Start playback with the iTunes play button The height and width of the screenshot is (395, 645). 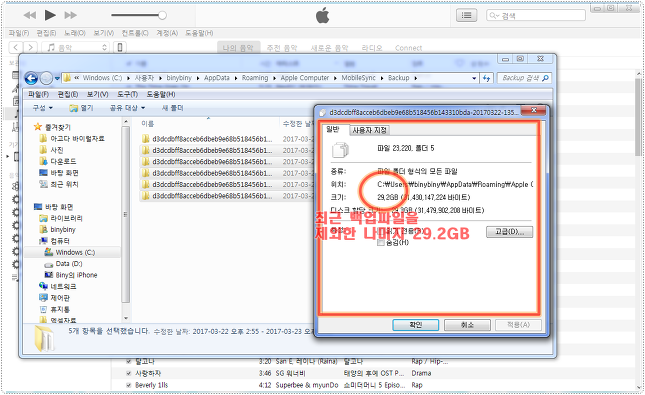tap(50, 15)
